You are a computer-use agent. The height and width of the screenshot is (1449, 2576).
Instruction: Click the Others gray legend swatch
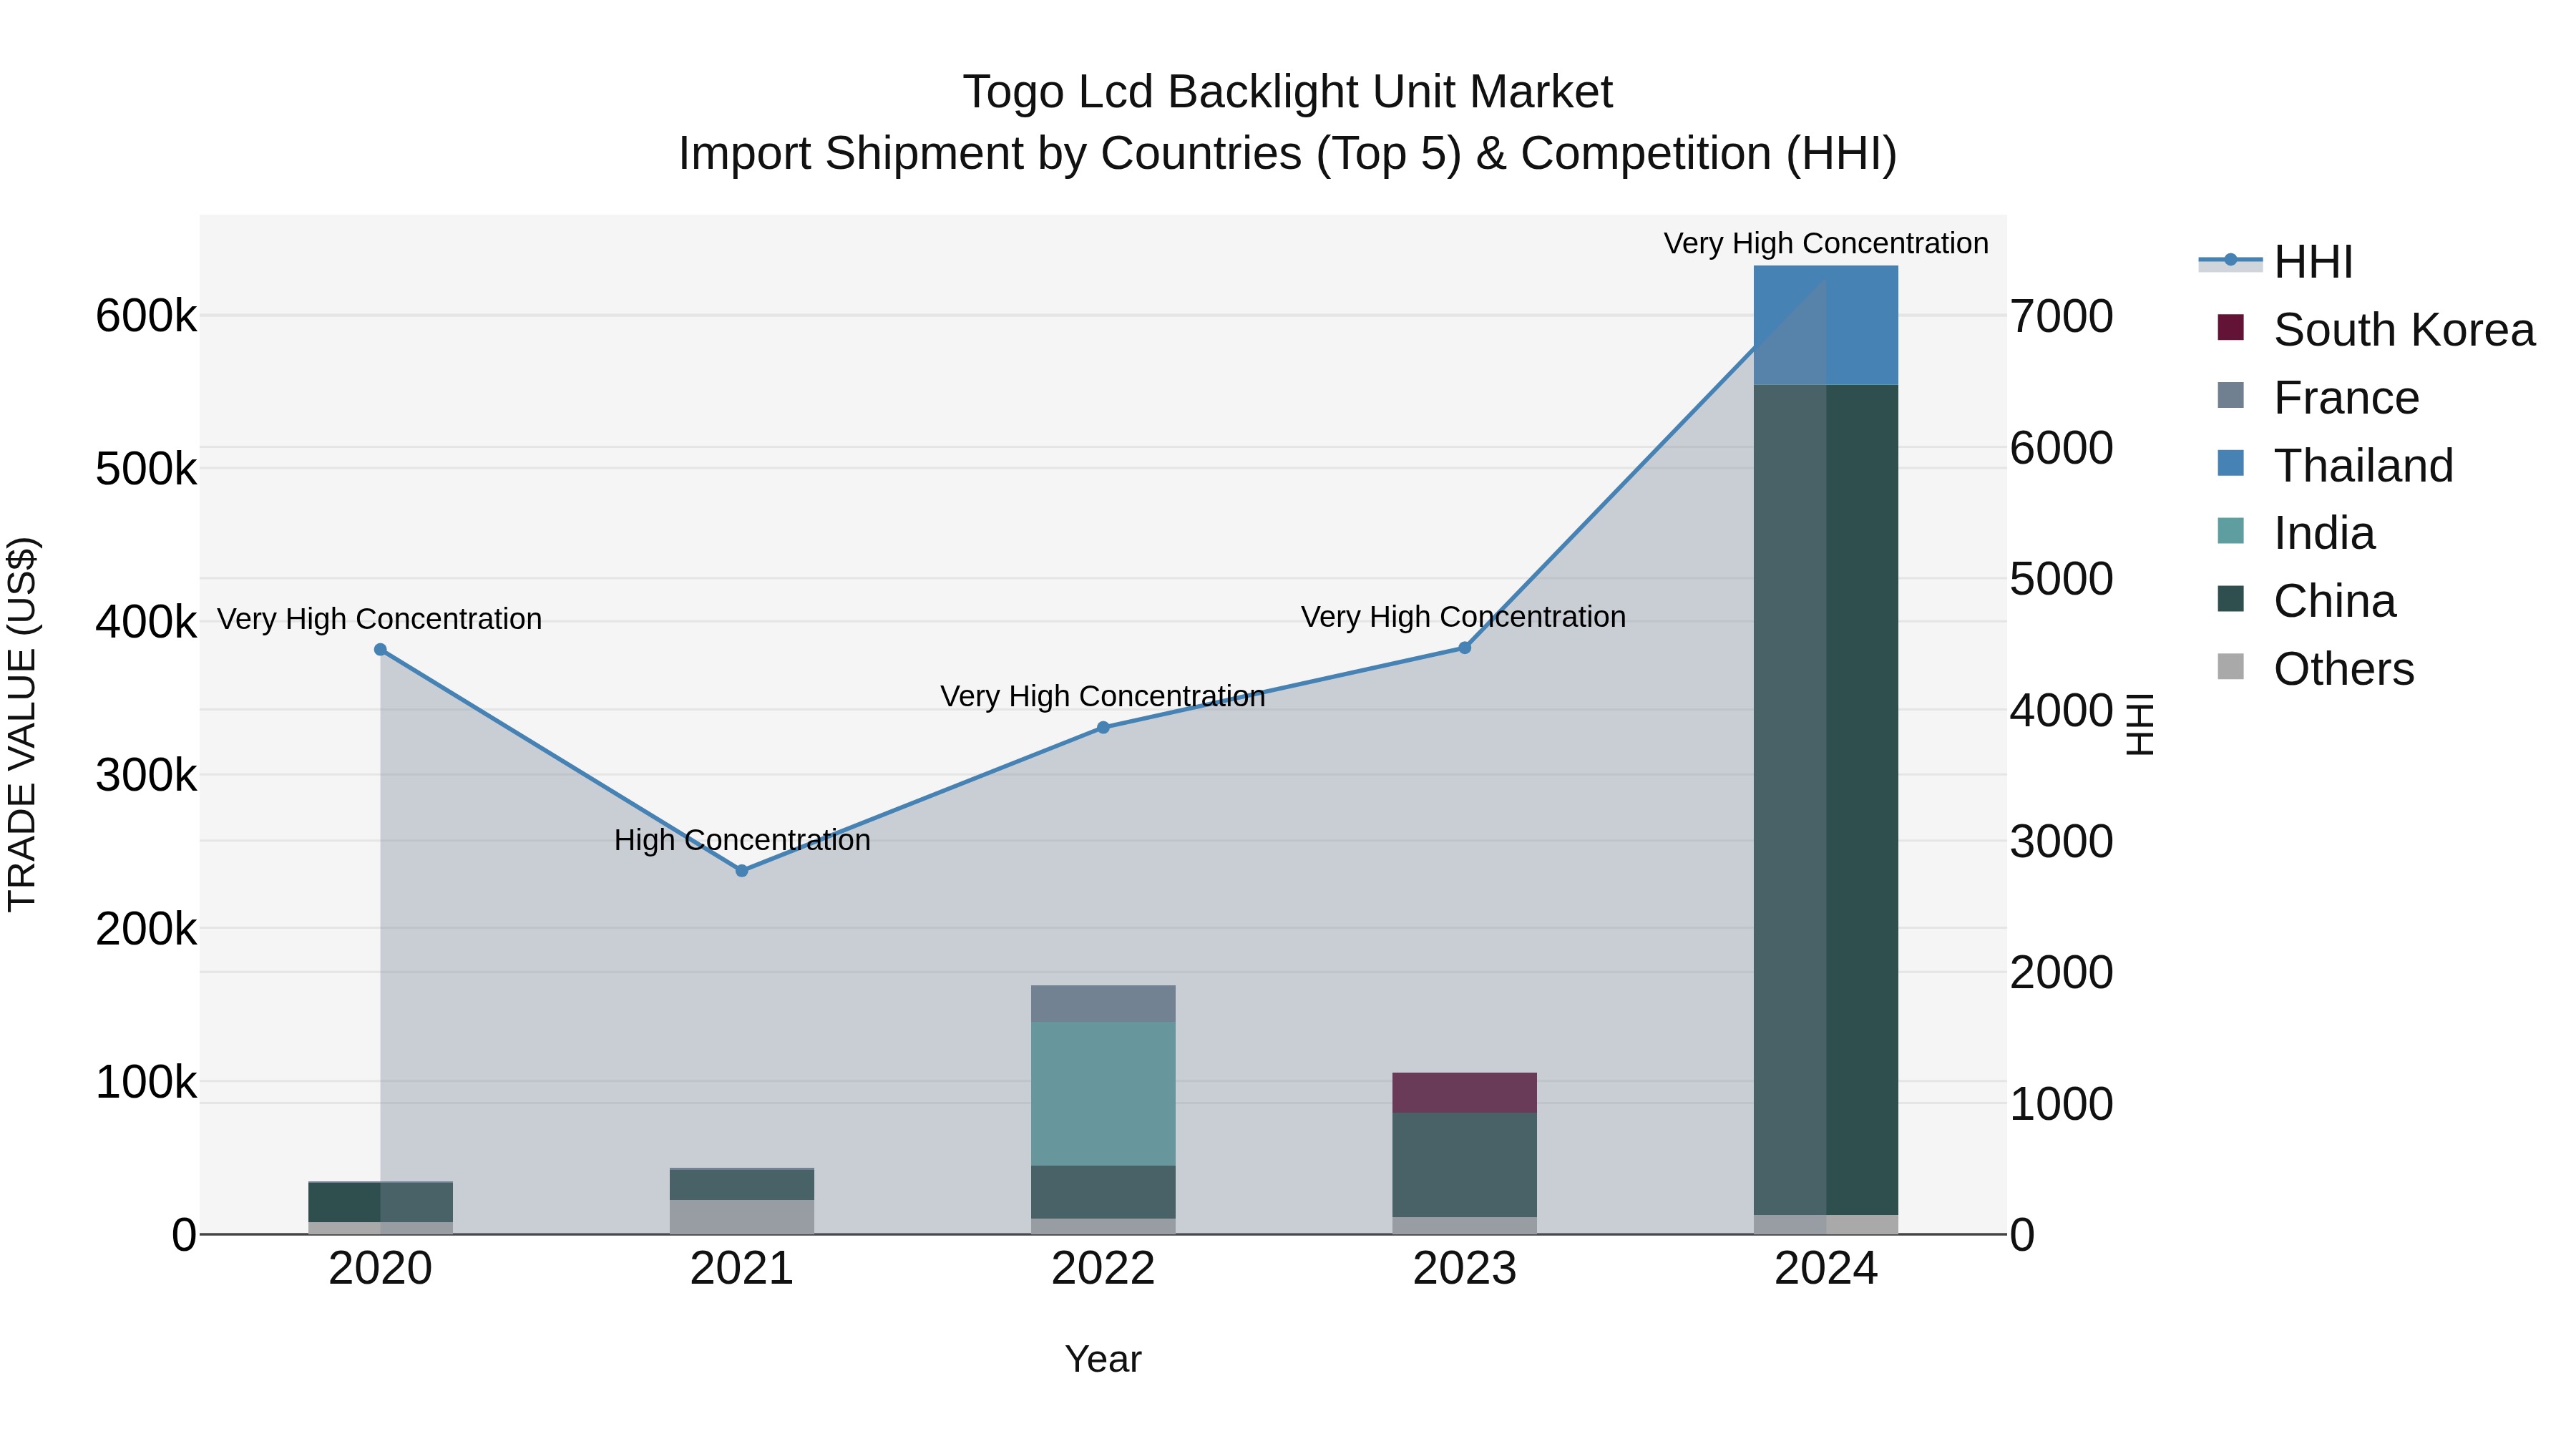pos(2230,667)
